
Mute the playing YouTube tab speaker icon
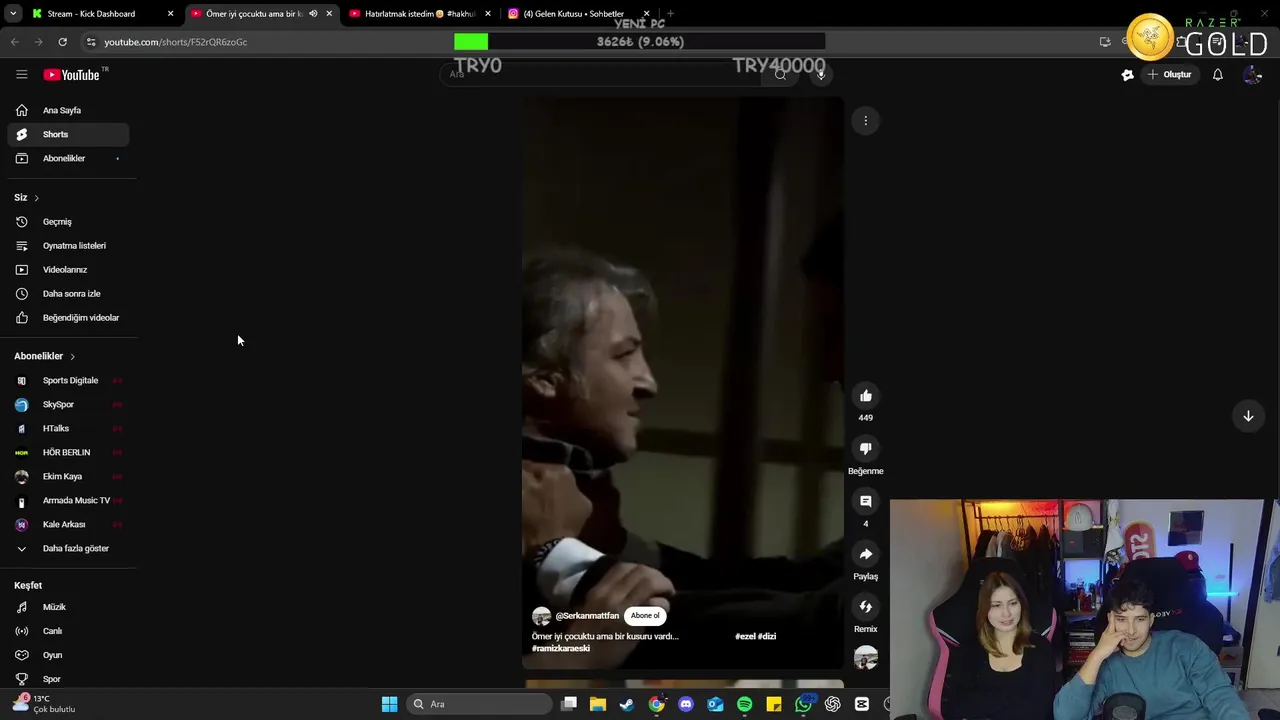[x=313, y=14]
